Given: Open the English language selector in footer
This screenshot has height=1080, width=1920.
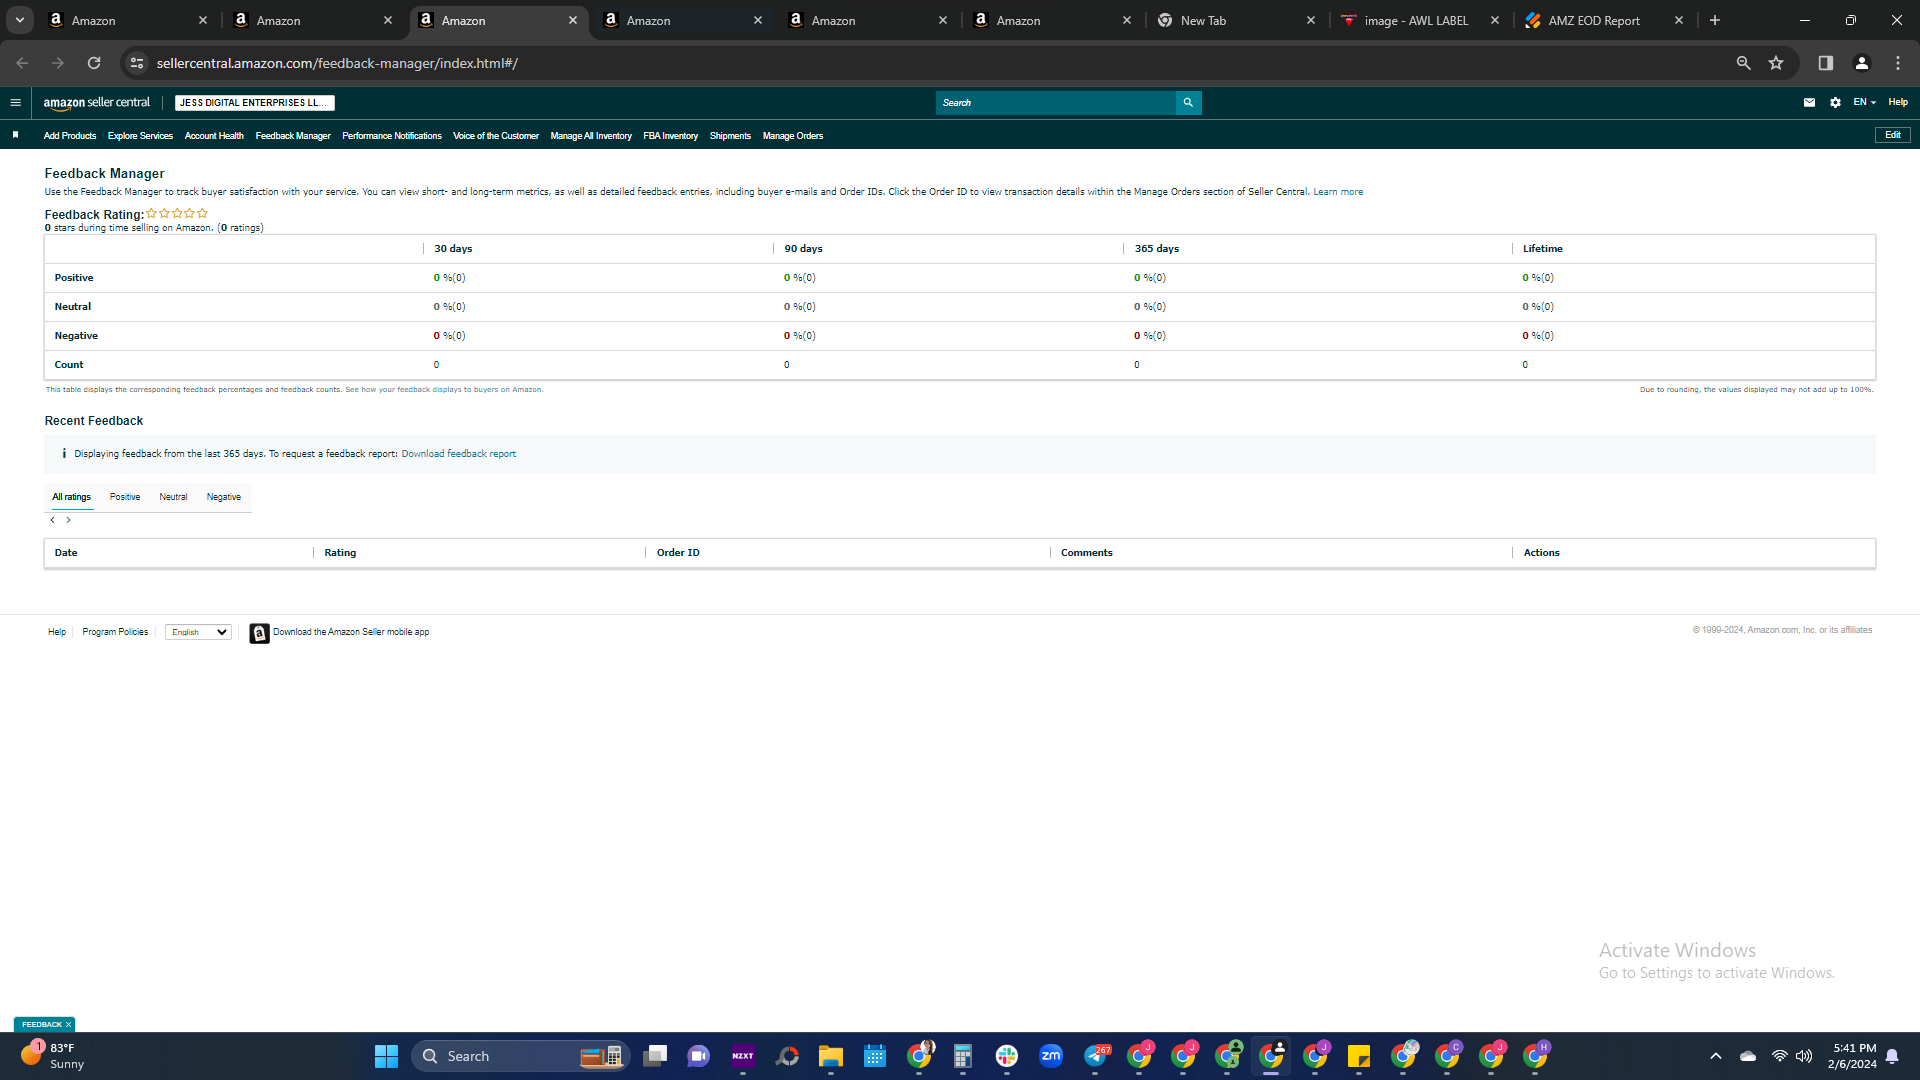Looking at the screenshot, I should click(198, 632).
